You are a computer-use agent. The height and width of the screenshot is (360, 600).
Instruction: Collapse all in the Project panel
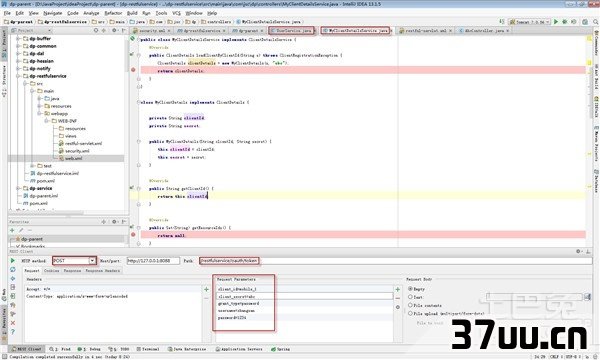[104, 30]
